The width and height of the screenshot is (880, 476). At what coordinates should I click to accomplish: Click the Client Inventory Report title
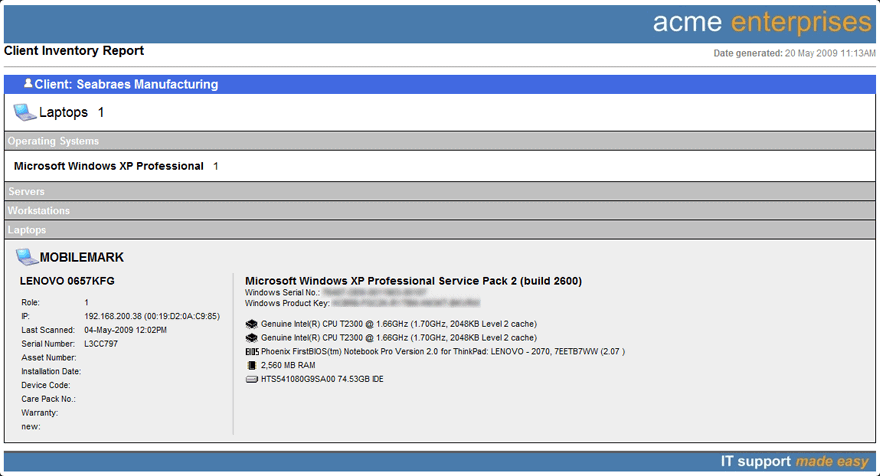click(x=74, y=51)
